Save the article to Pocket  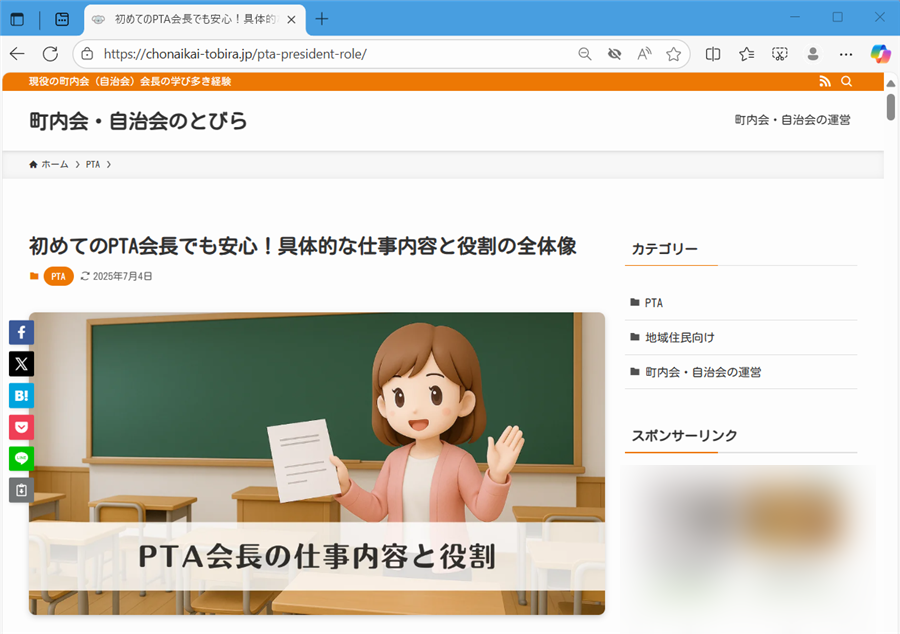coord(21,427)
